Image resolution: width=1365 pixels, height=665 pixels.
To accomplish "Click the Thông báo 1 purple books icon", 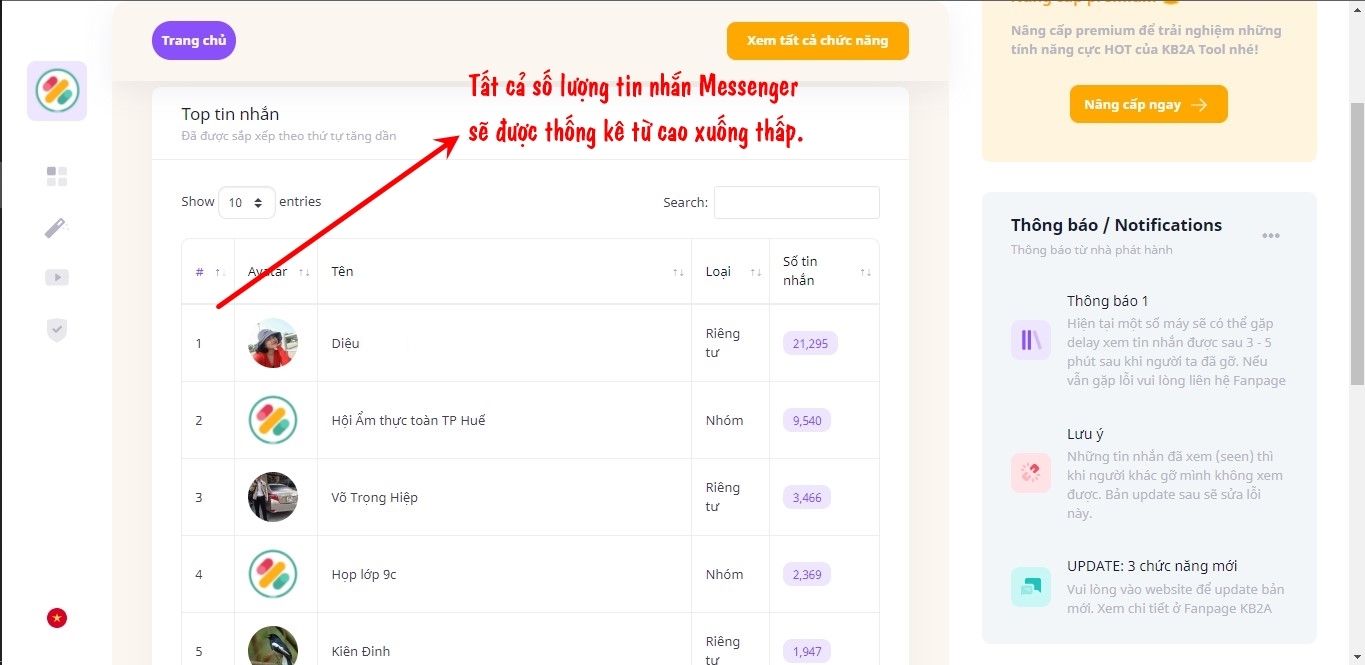I will click(x=1031, y=340).
